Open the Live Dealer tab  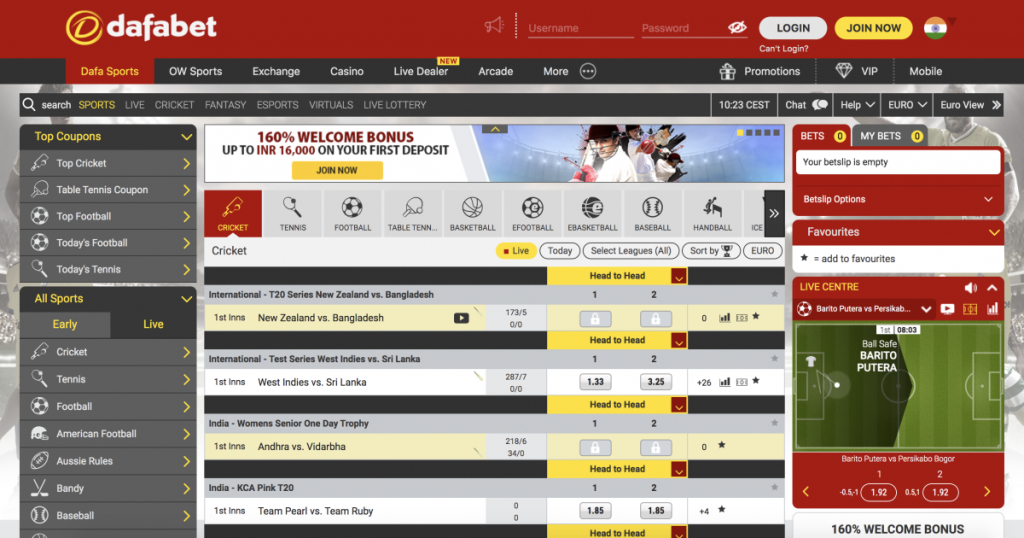[421, 71]
